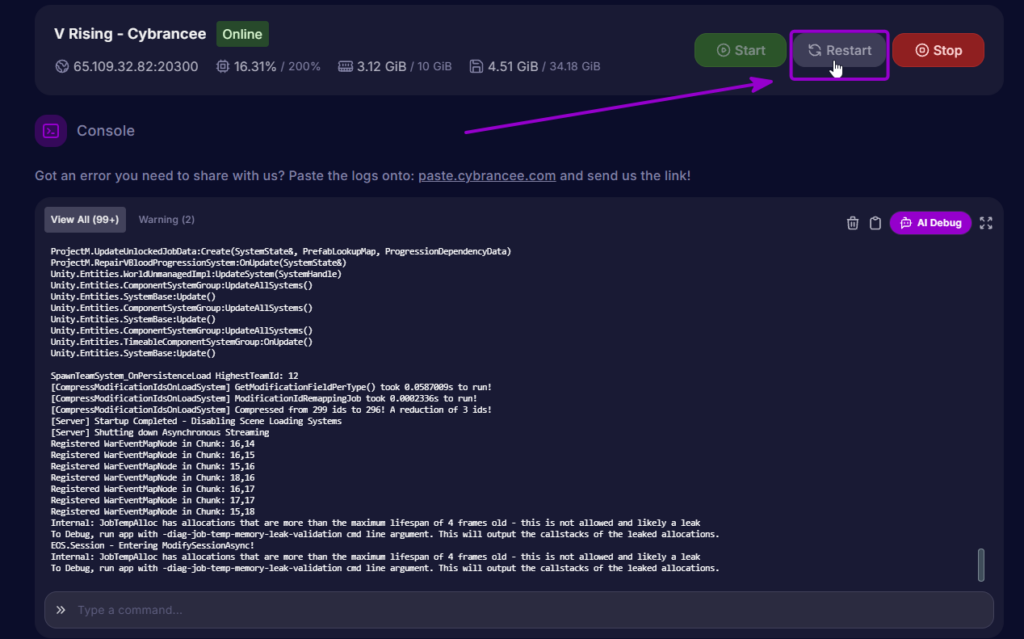1024x639 pixels.
Task: Expand console to fullscreen
Action: pyautogui.click(x=986, y=223)
